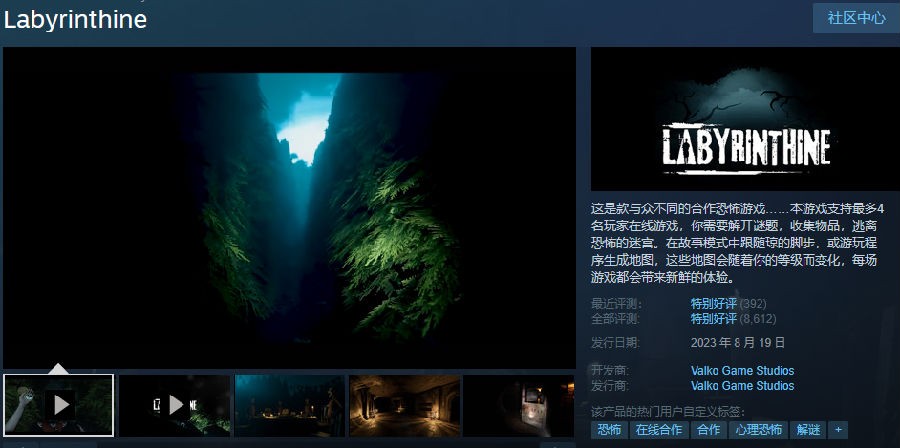This screenshot has height=448, width=900.
Task: Click the Labyrinthine header capsule image
Action: [x=745, y=119]
